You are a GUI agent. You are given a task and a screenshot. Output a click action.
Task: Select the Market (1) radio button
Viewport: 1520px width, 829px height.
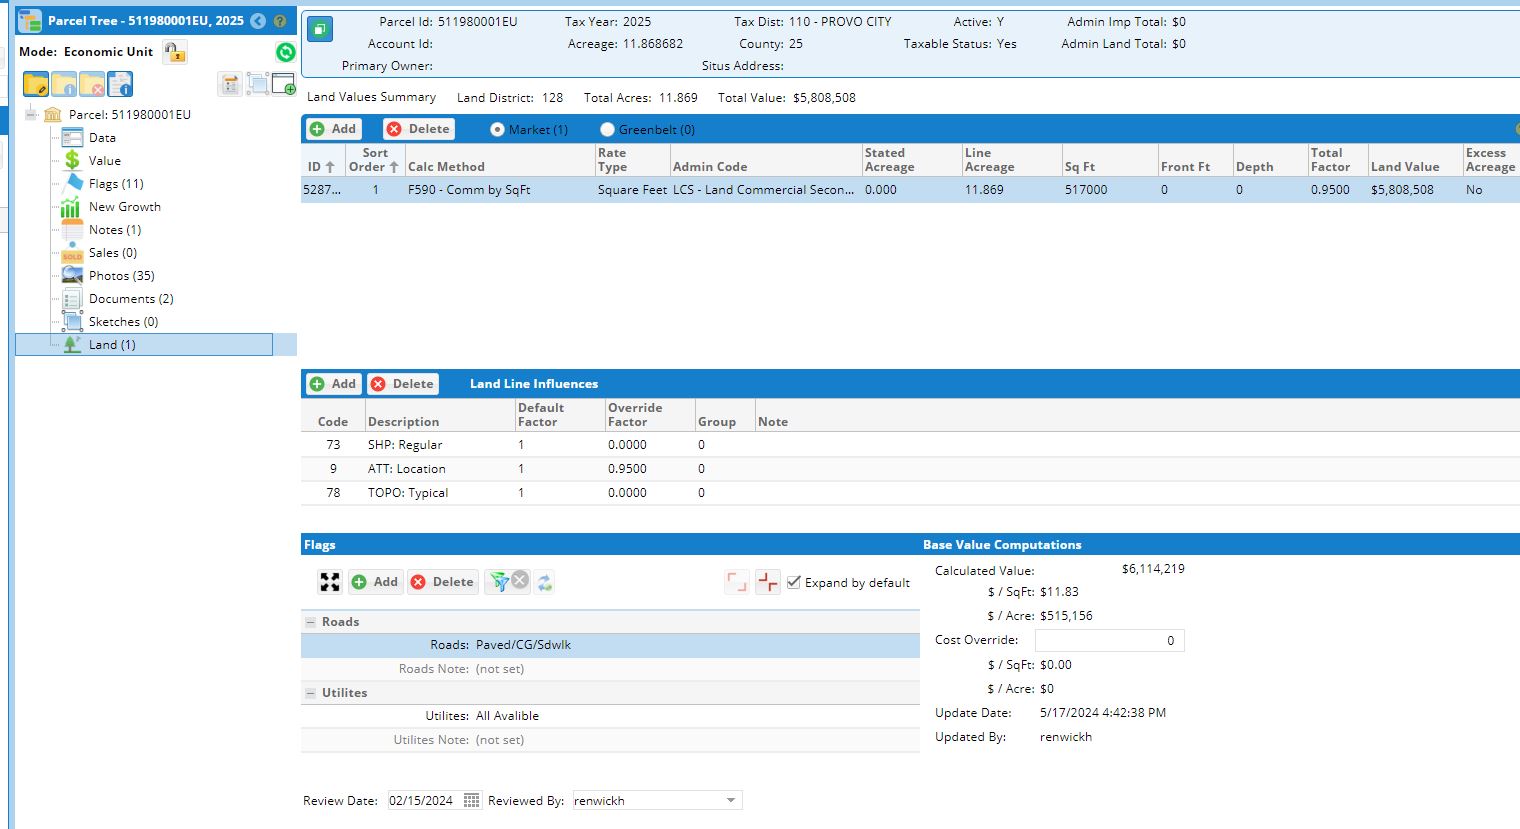[x=497, y=129]
